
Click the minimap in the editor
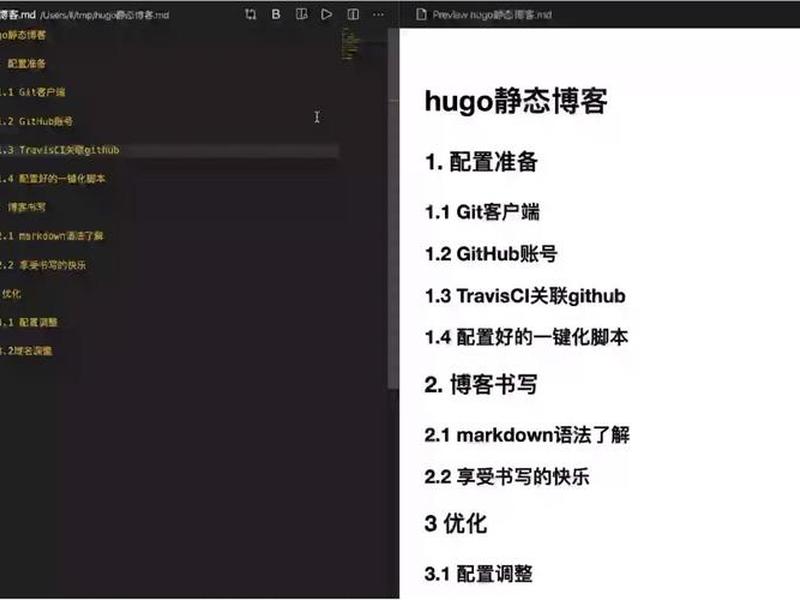tap(351, 44)
